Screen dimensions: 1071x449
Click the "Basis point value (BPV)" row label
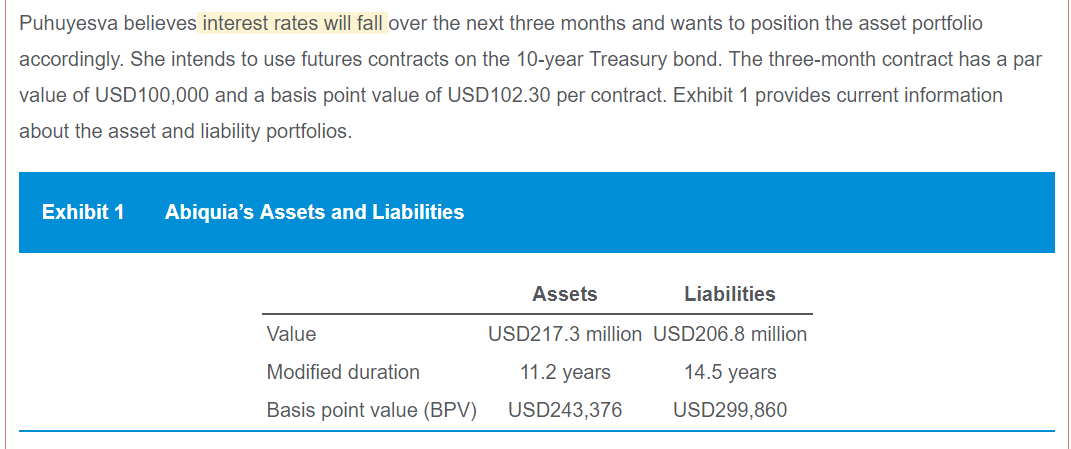[371, 410]
